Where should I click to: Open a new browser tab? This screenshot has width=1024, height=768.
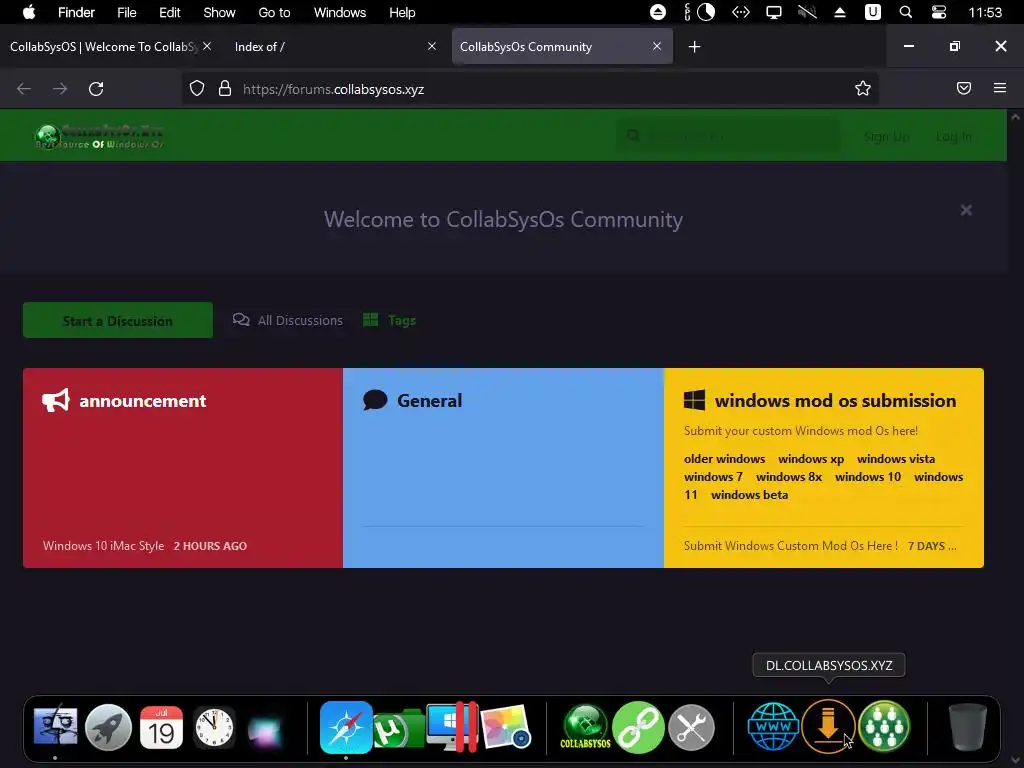pos(695,46)
